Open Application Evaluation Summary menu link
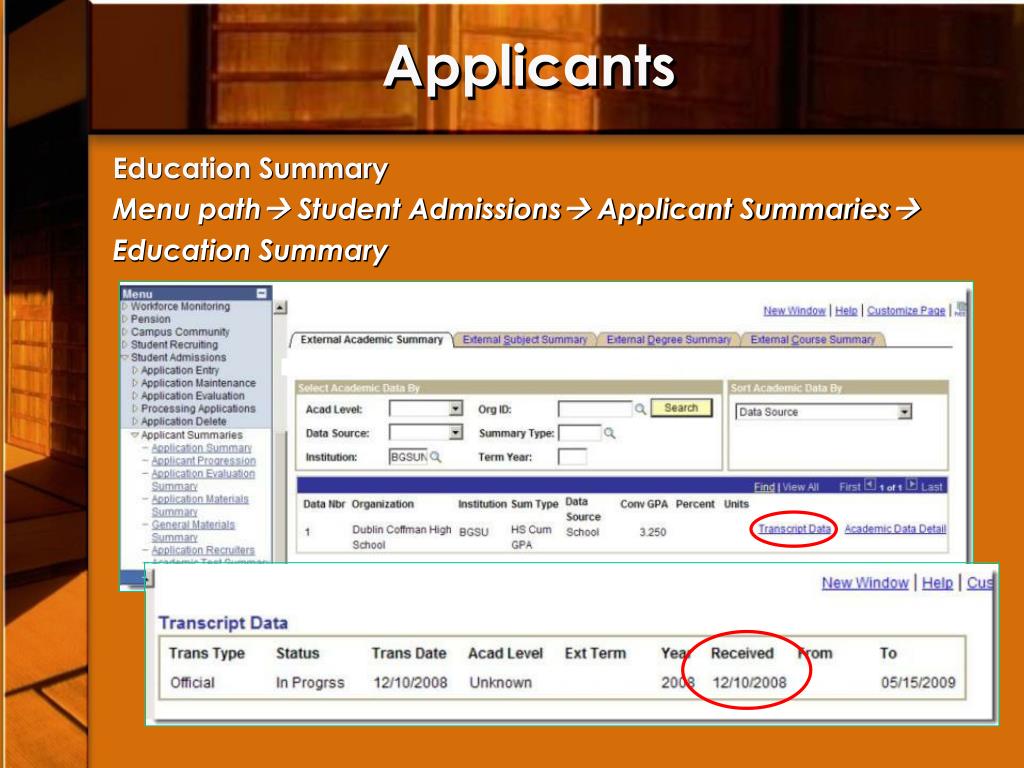This screenshot has height=768, width=1024. pyautogui.click(x=203, y=480)
